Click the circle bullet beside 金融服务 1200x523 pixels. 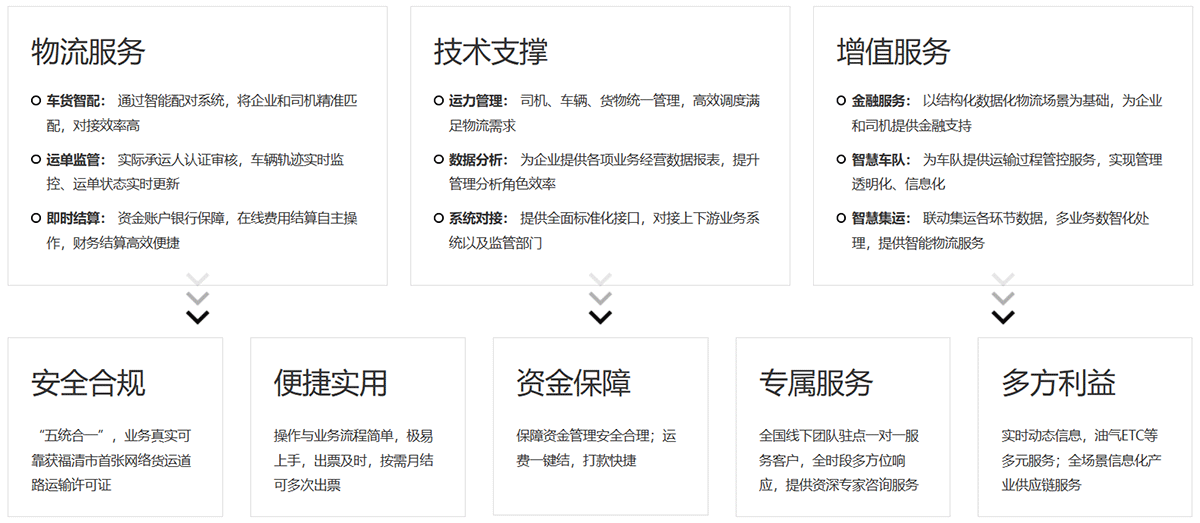tap(842, 101)
